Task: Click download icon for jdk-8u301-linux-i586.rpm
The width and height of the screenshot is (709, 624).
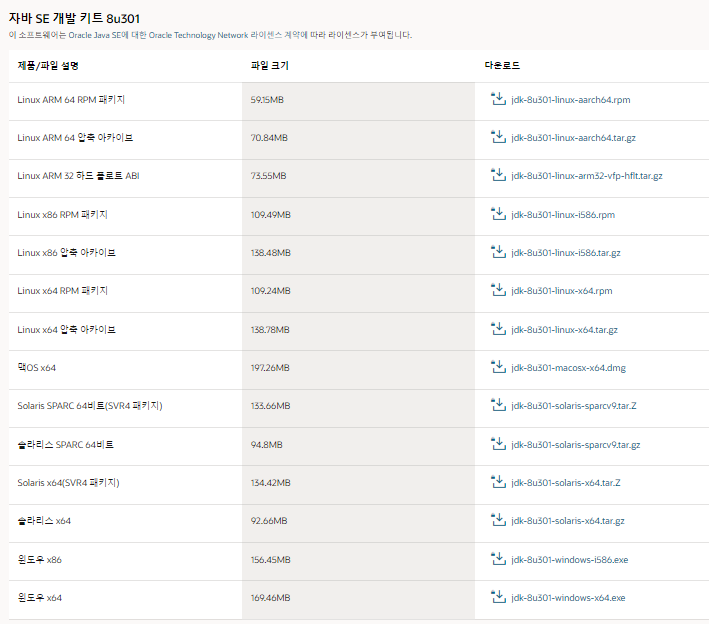Action: click(x=498, y=214)
